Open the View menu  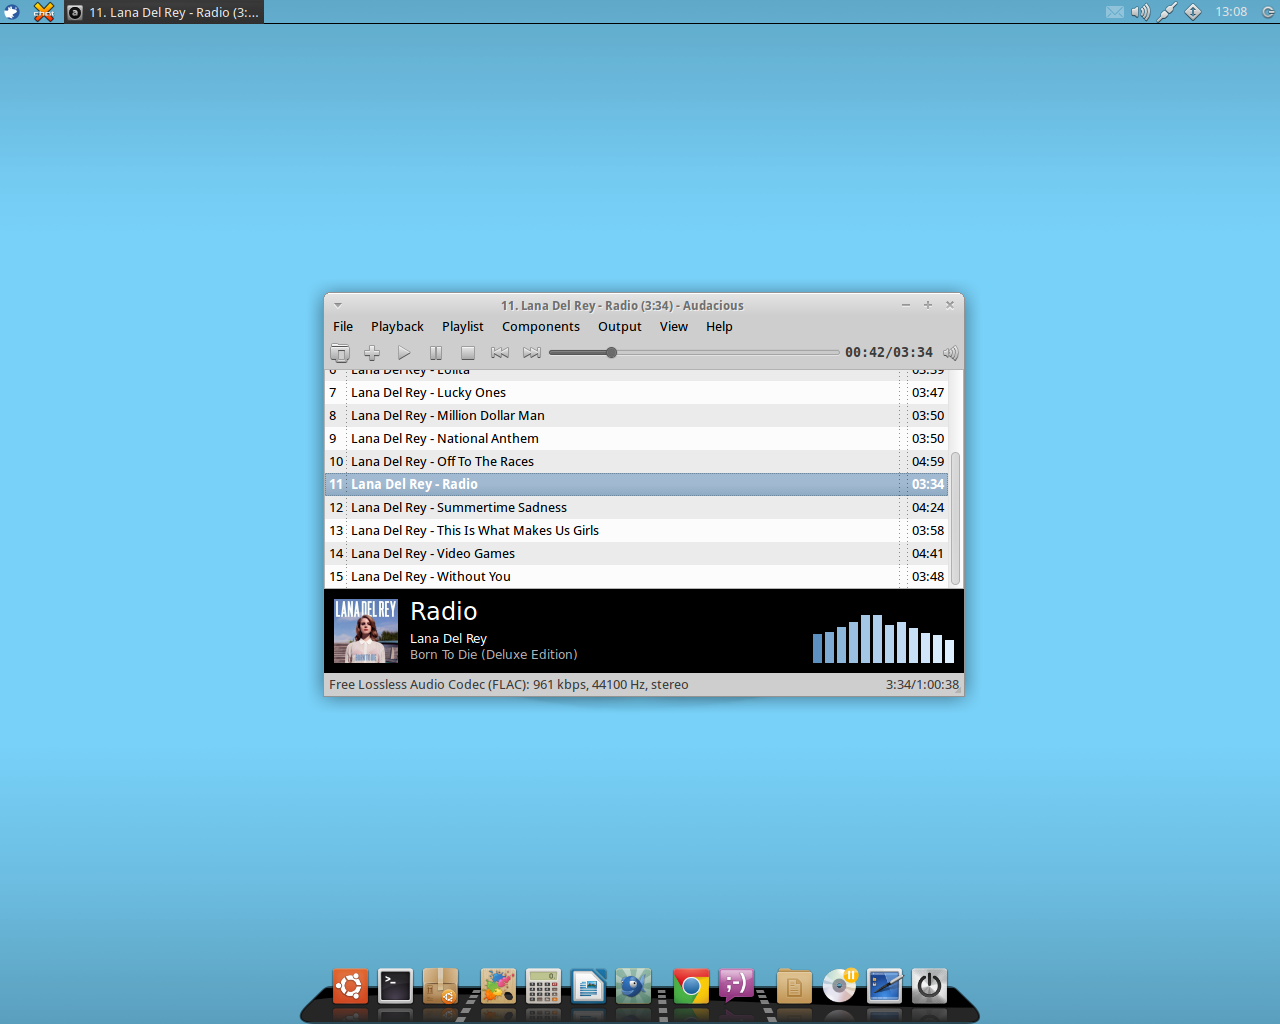(674, 326)
